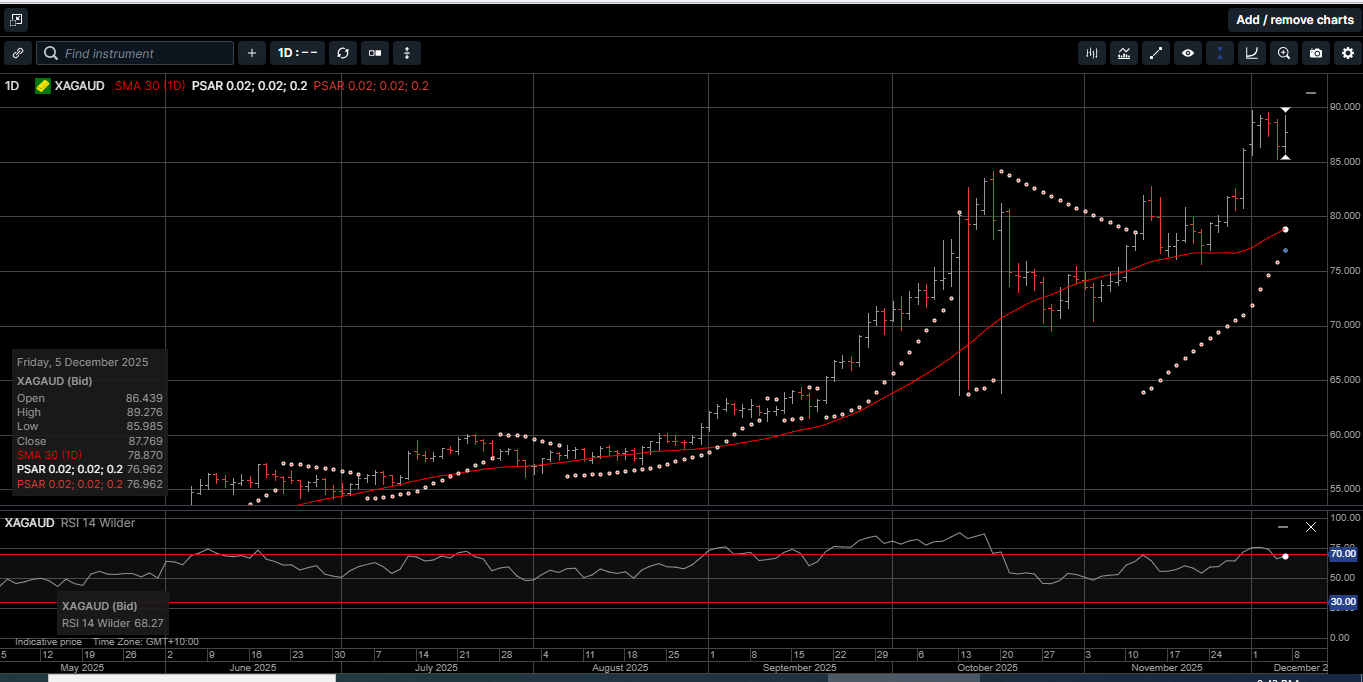The image size is (1363, 682).
Task: Pick the trend line drawing tool
Action: [x=1156, y=53]
